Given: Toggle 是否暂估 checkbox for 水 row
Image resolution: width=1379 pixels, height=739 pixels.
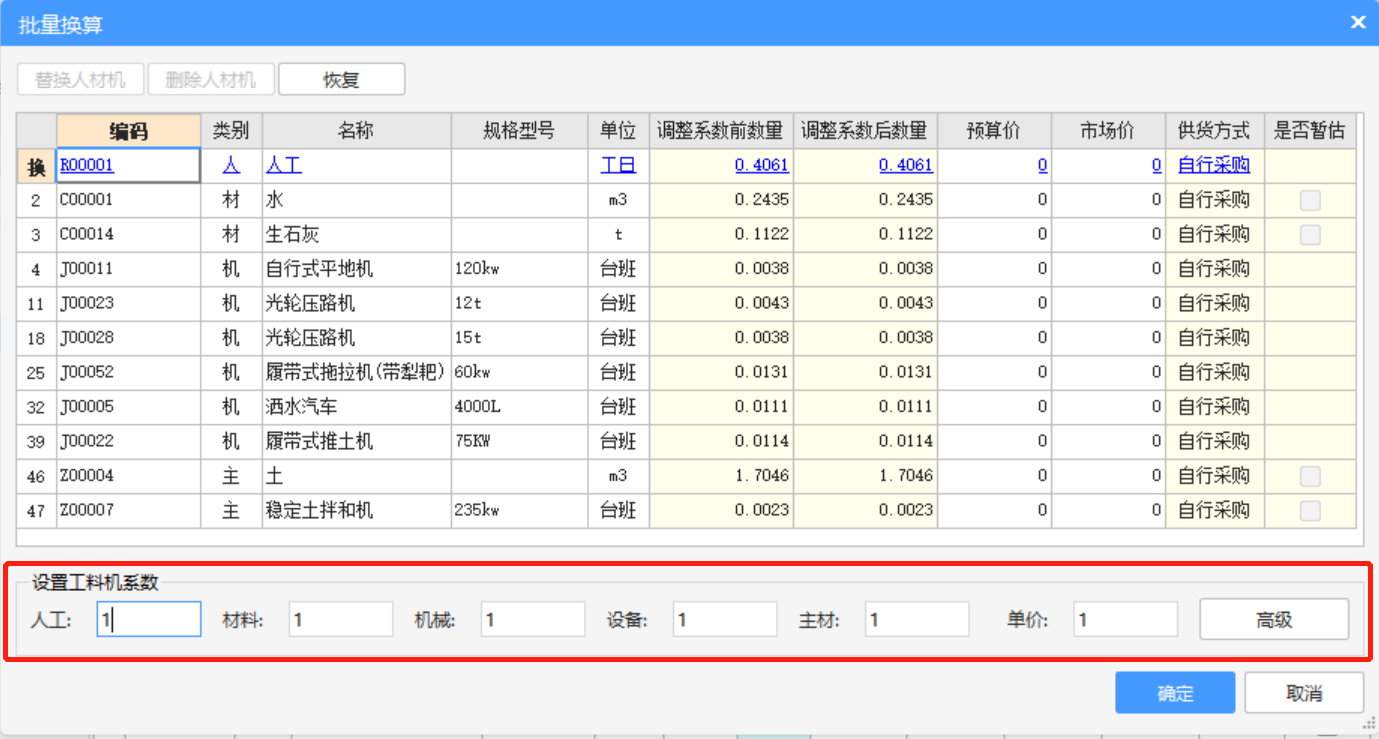Looking at the screenshot, I should click(x=1309, y=200).
